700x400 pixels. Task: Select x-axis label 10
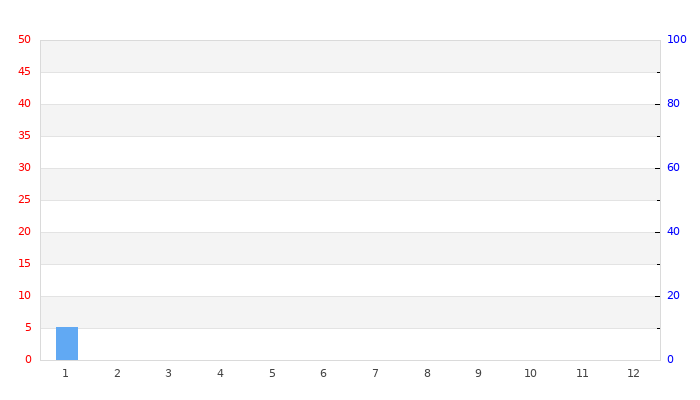coord(530,374)
